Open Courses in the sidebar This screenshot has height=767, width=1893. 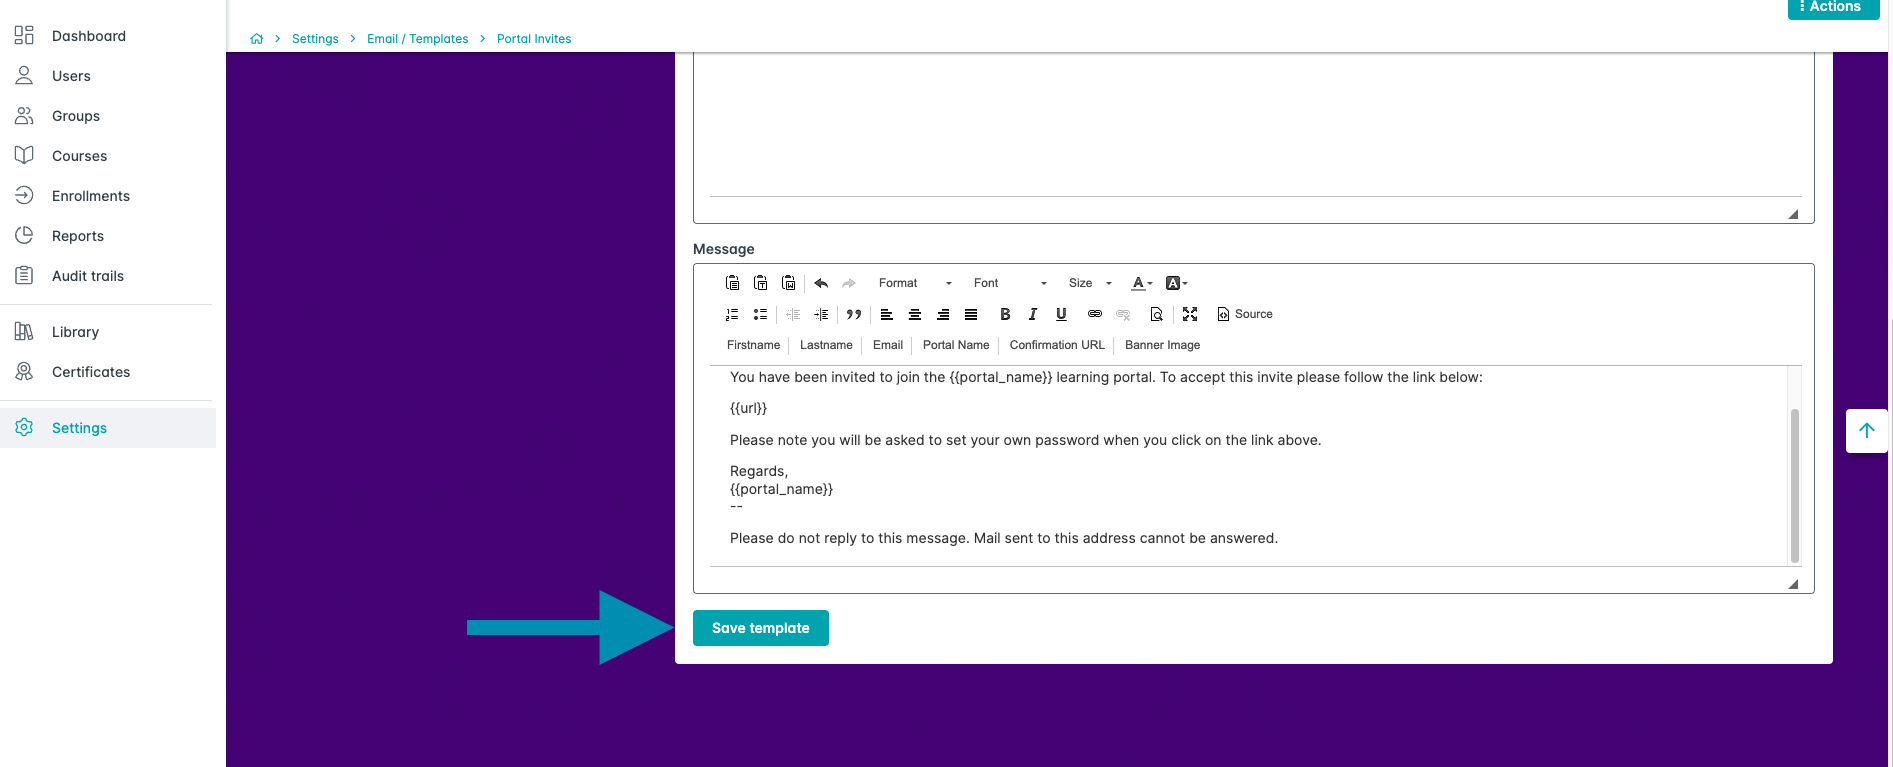point(79,156)
